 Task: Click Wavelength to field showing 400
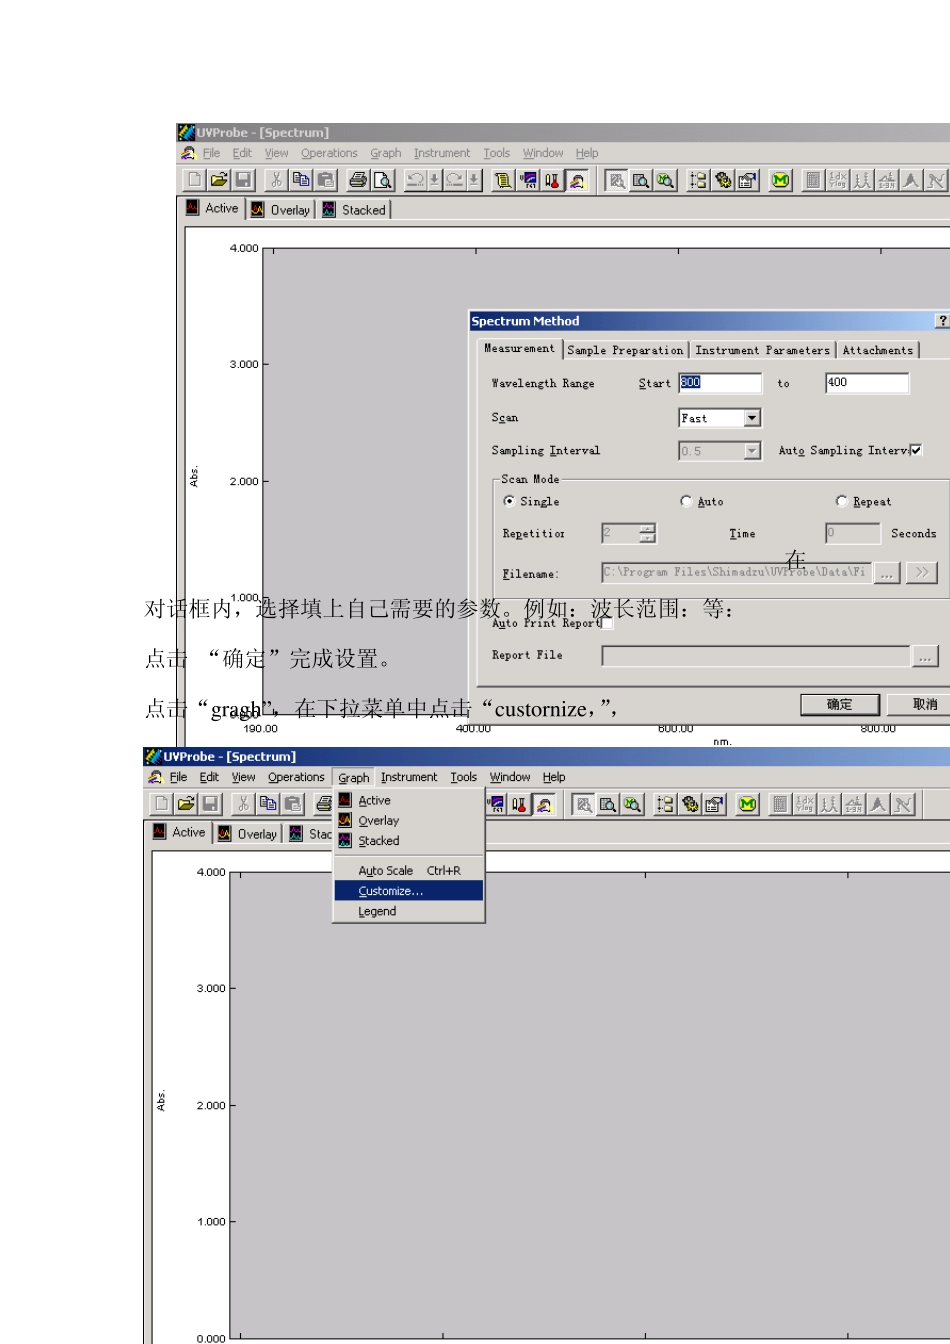867,383
